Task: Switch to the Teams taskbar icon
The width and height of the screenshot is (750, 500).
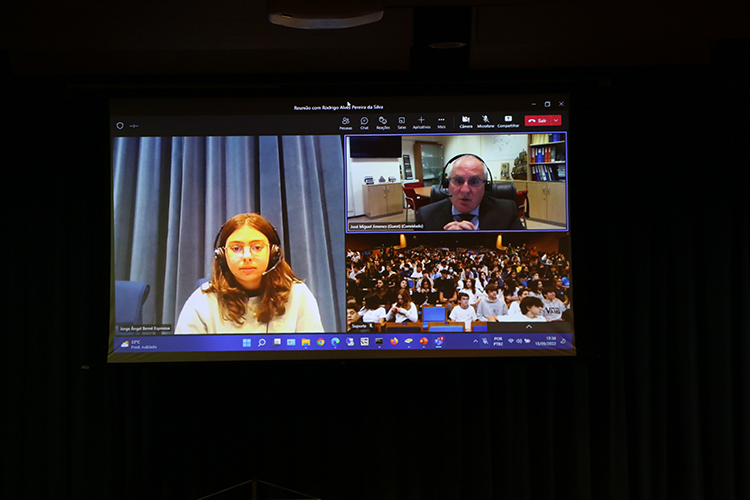Action: pos(438,341)
